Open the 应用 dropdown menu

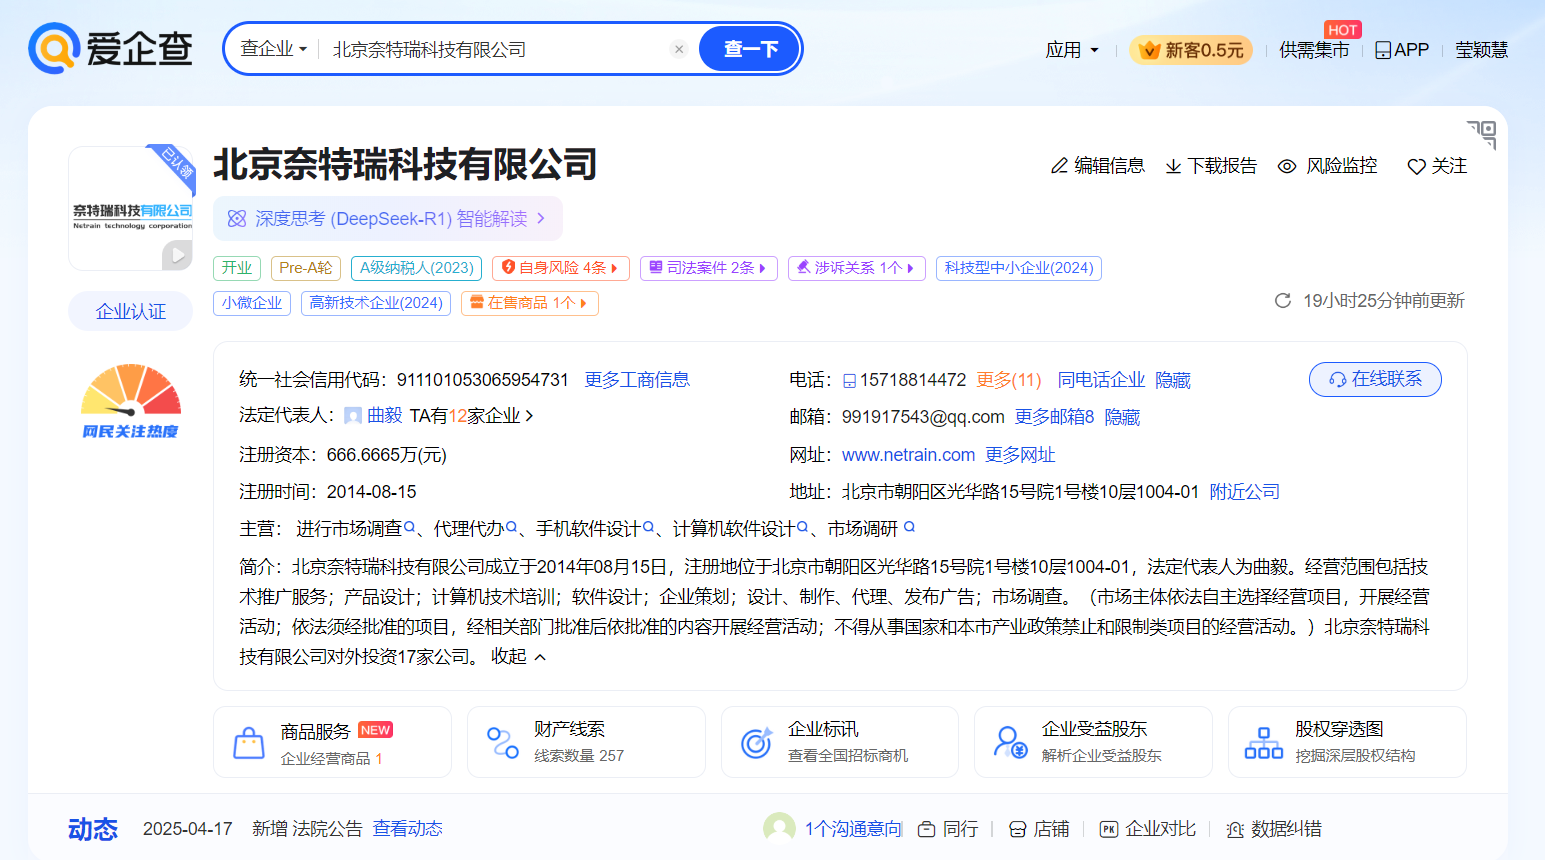click(1072, 50)
